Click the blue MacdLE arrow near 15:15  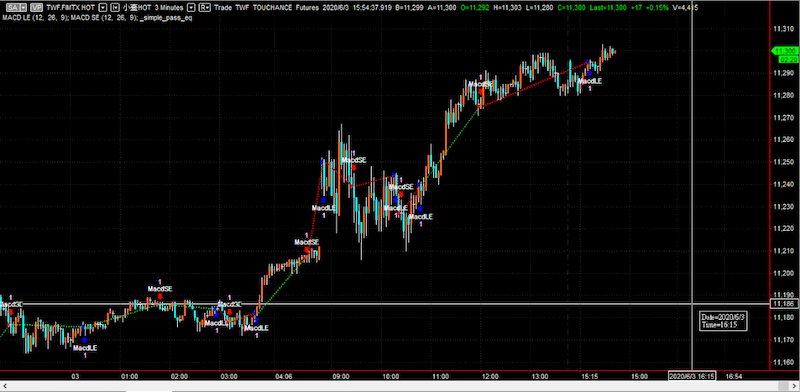click(589, 73)
